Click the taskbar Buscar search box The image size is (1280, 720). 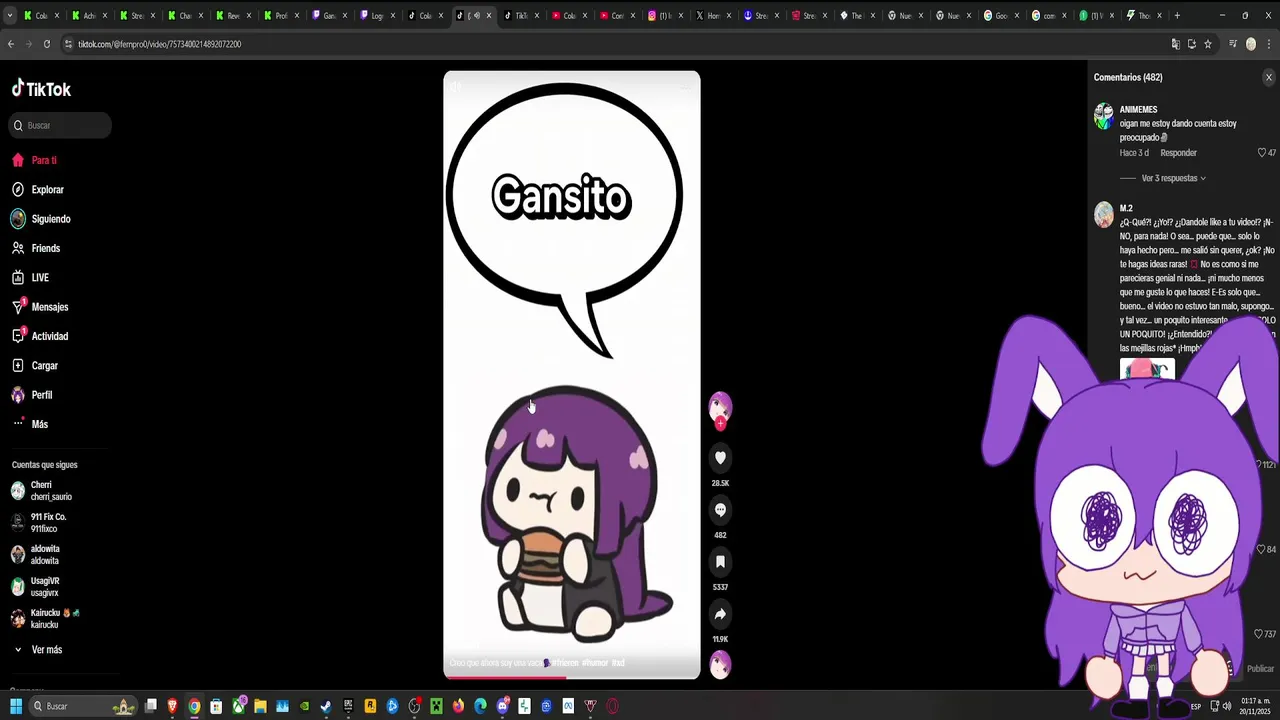coord(83,706)
